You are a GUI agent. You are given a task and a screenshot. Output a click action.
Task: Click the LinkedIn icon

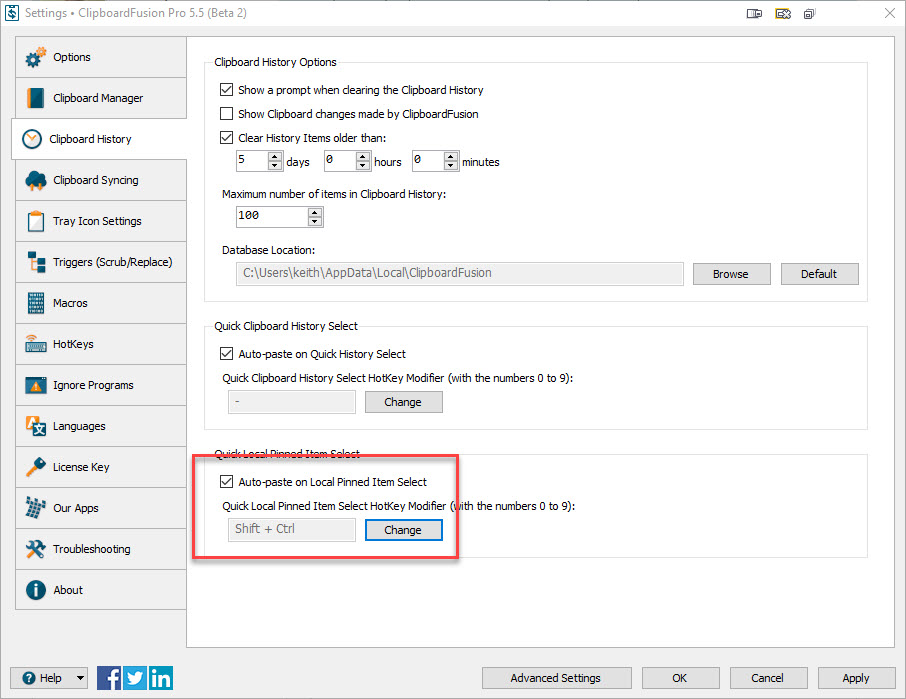[x=160, y=678]
